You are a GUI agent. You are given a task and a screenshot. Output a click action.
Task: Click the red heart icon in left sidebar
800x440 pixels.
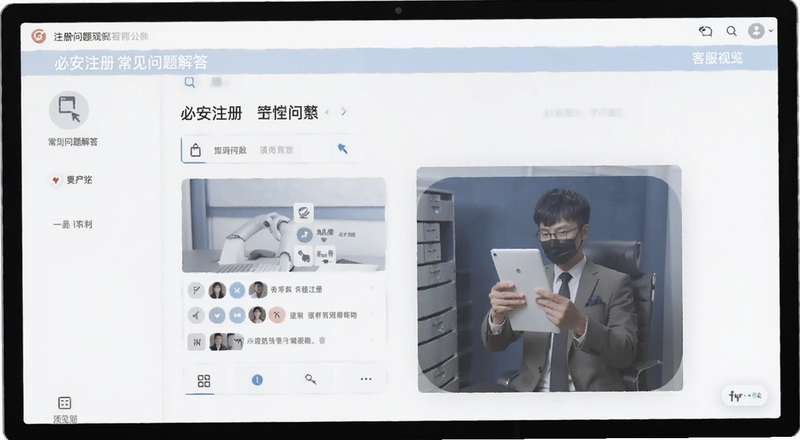pos(55,180)
